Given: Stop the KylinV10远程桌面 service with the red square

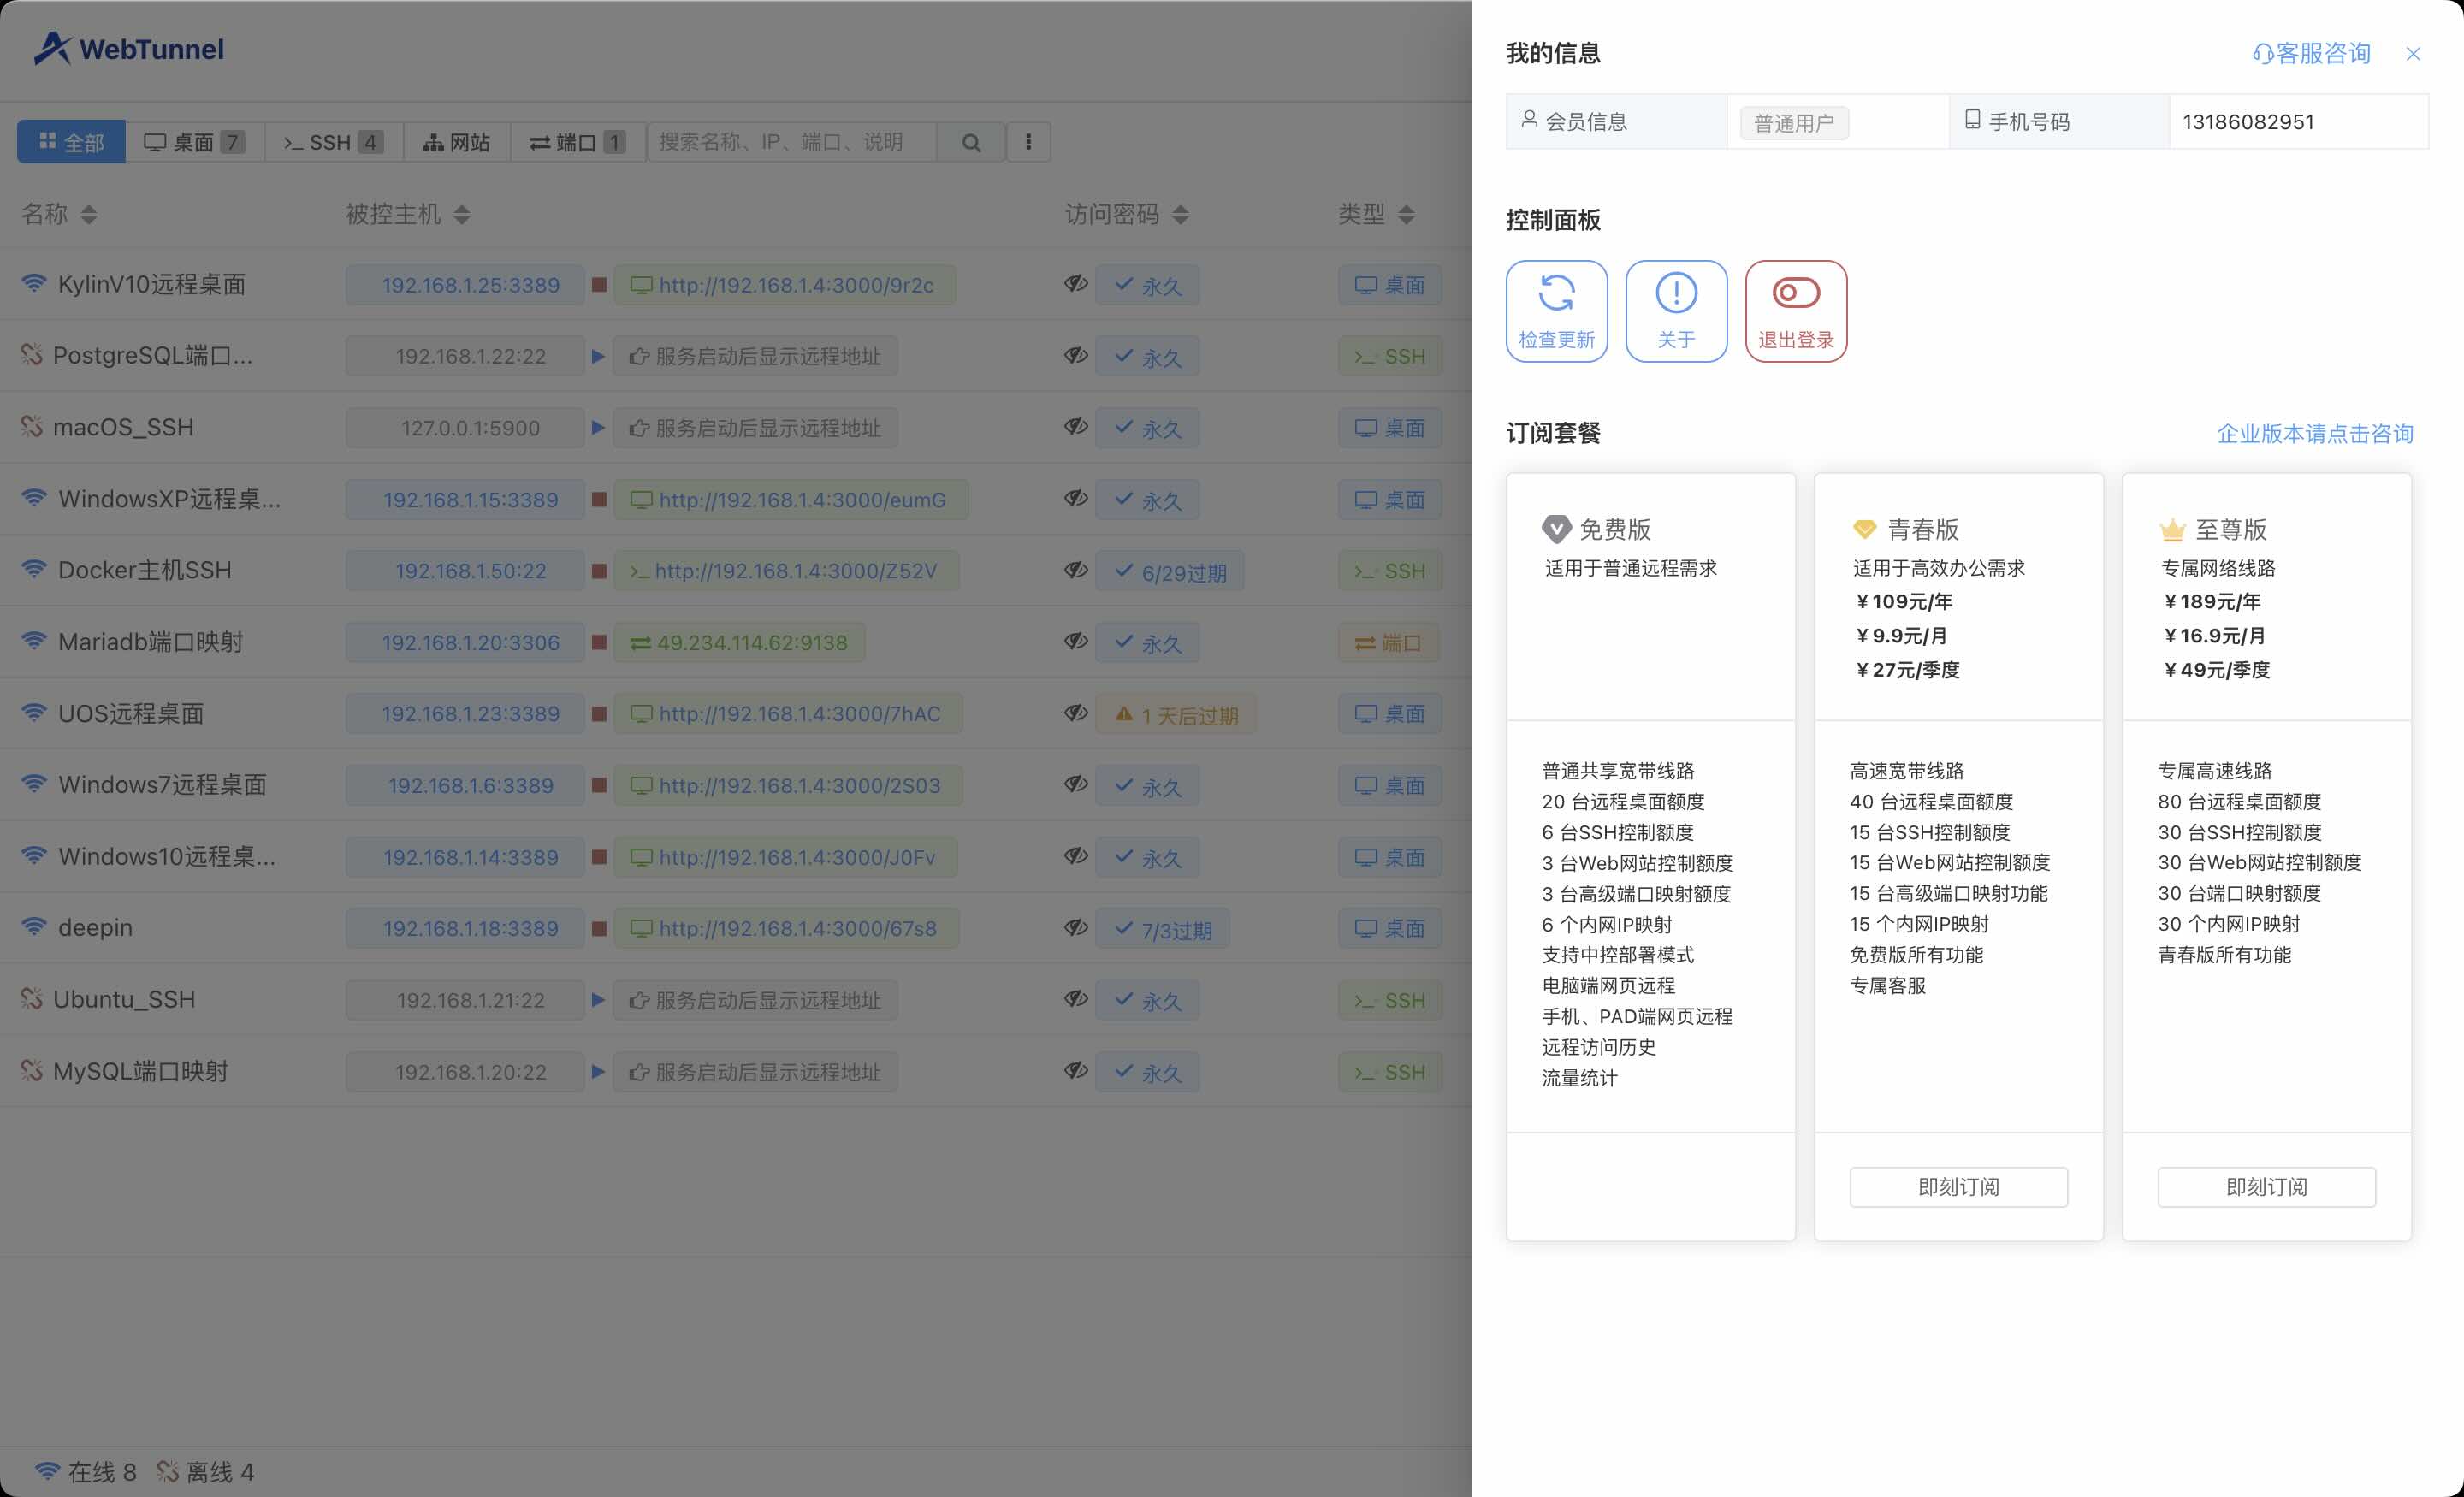Looking at the screenshot, I should tap(599, 285).
